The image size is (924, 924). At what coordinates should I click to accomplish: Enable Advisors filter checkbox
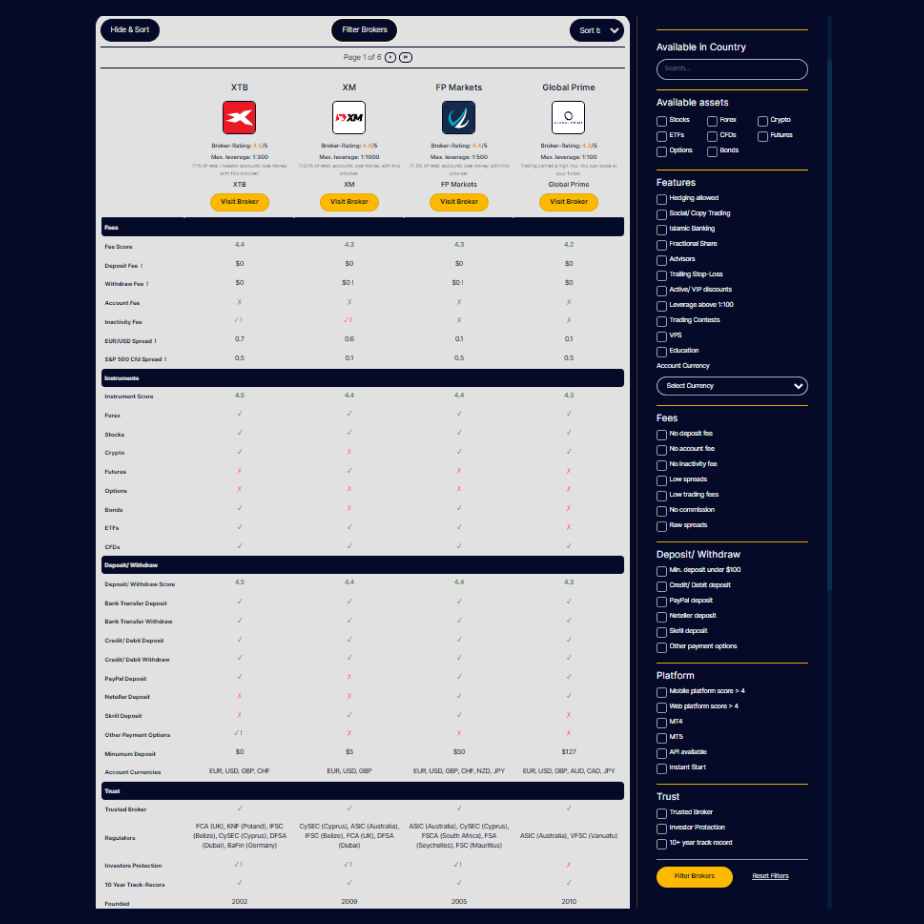coord(662,260)
